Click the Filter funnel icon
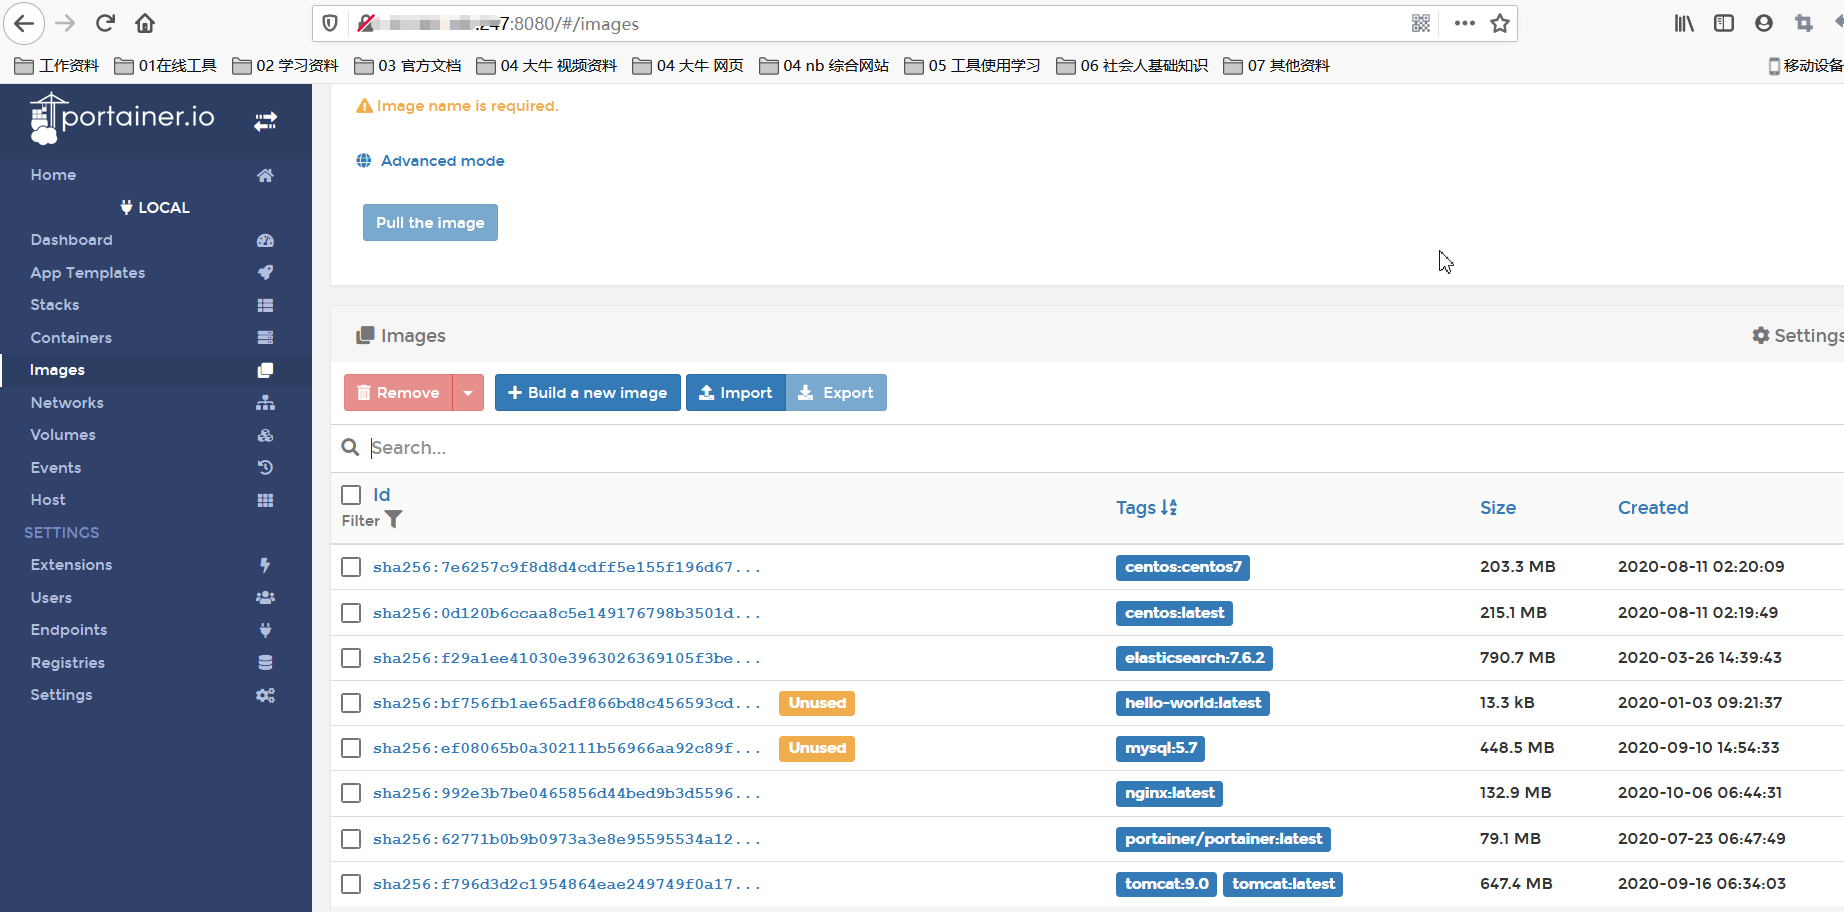The width and height of the screenshot is (1844, 912). (394, 520)
